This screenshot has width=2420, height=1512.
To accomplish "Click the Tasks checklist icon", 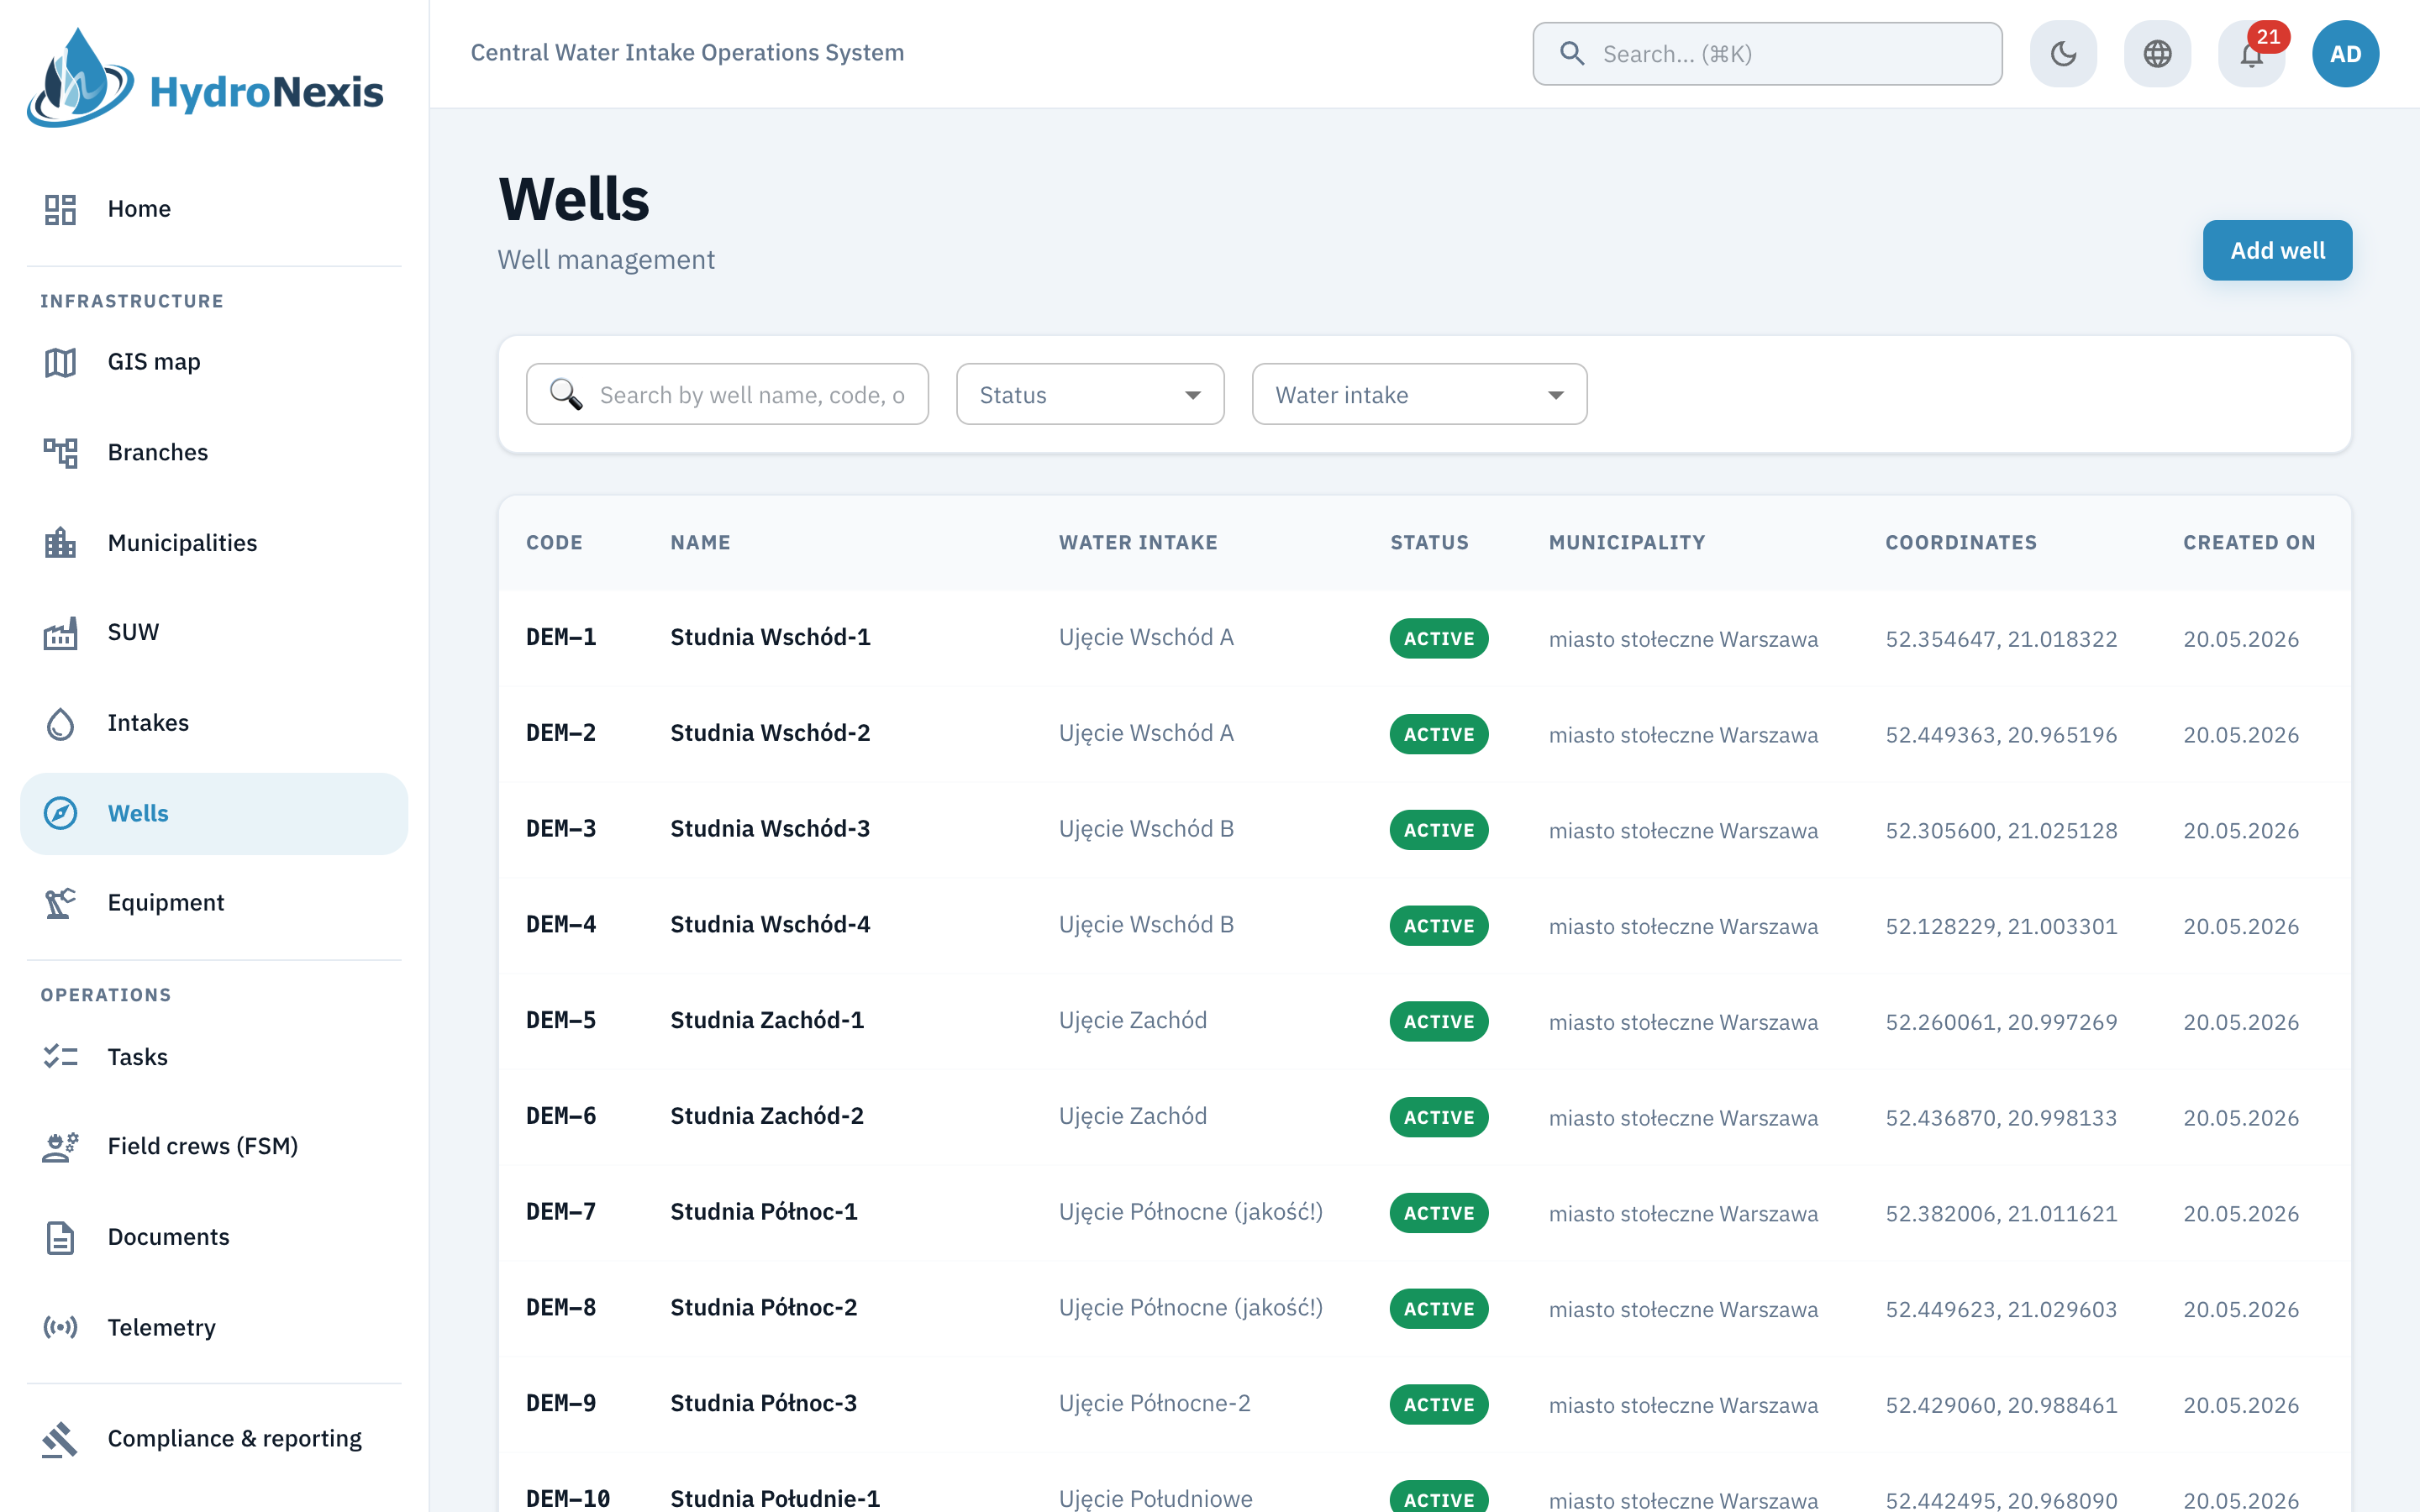I will 60,1057.
